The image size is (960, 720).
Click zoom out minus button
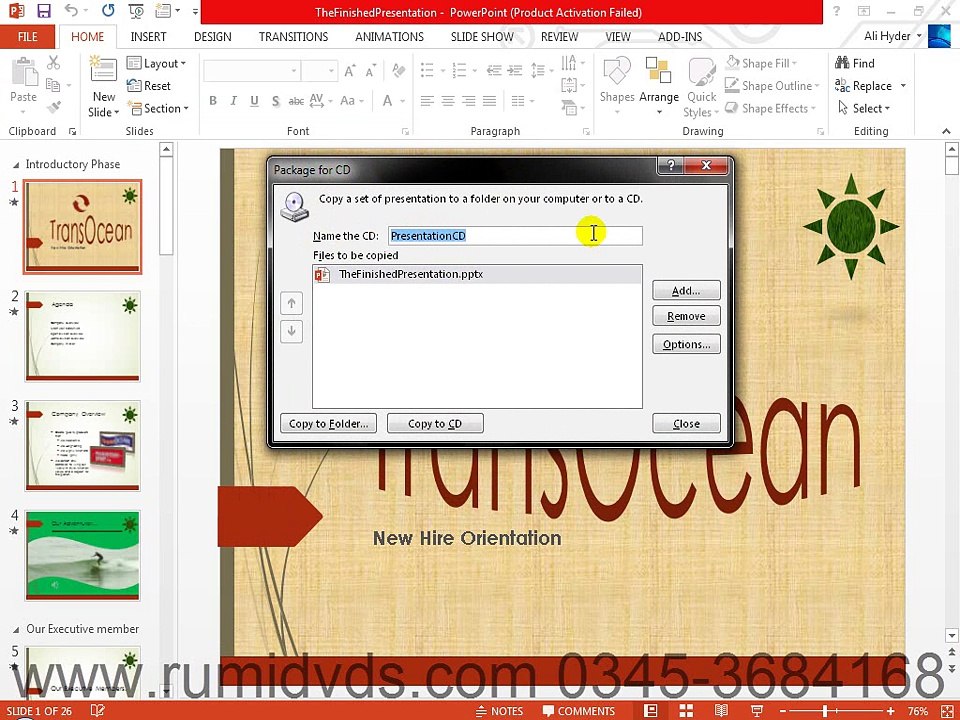[782, 710]
